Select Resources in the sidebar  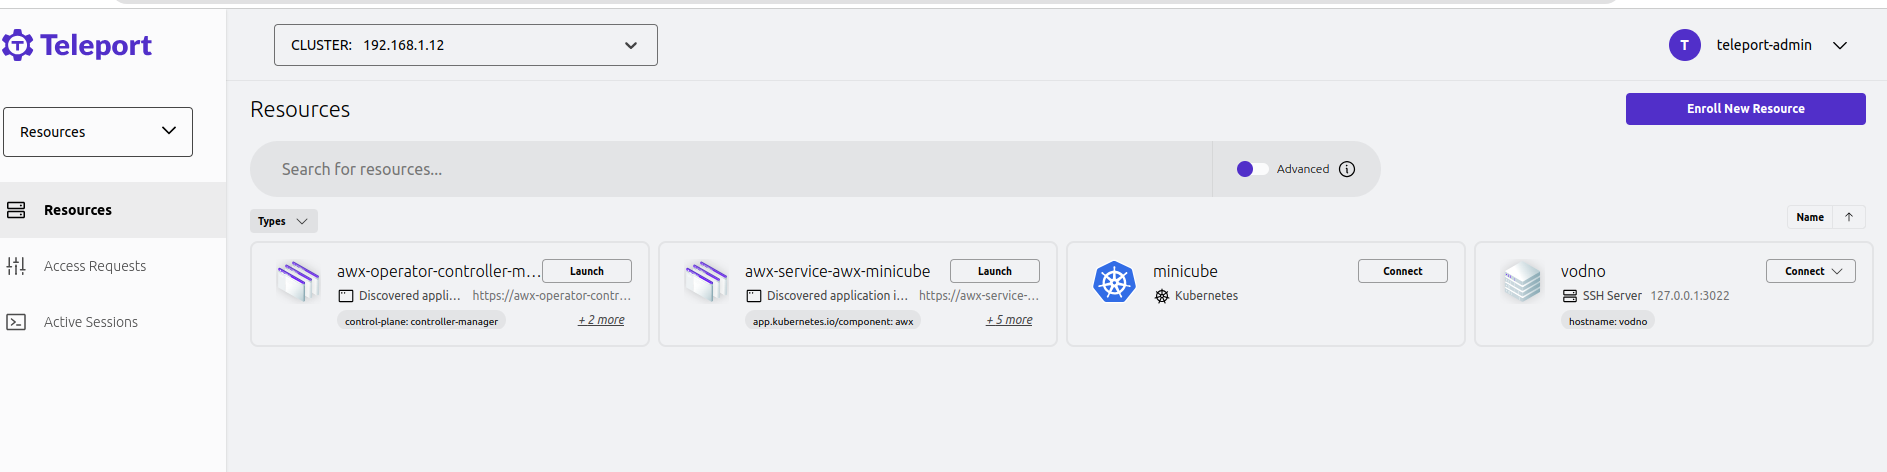(x=113, y=210)
